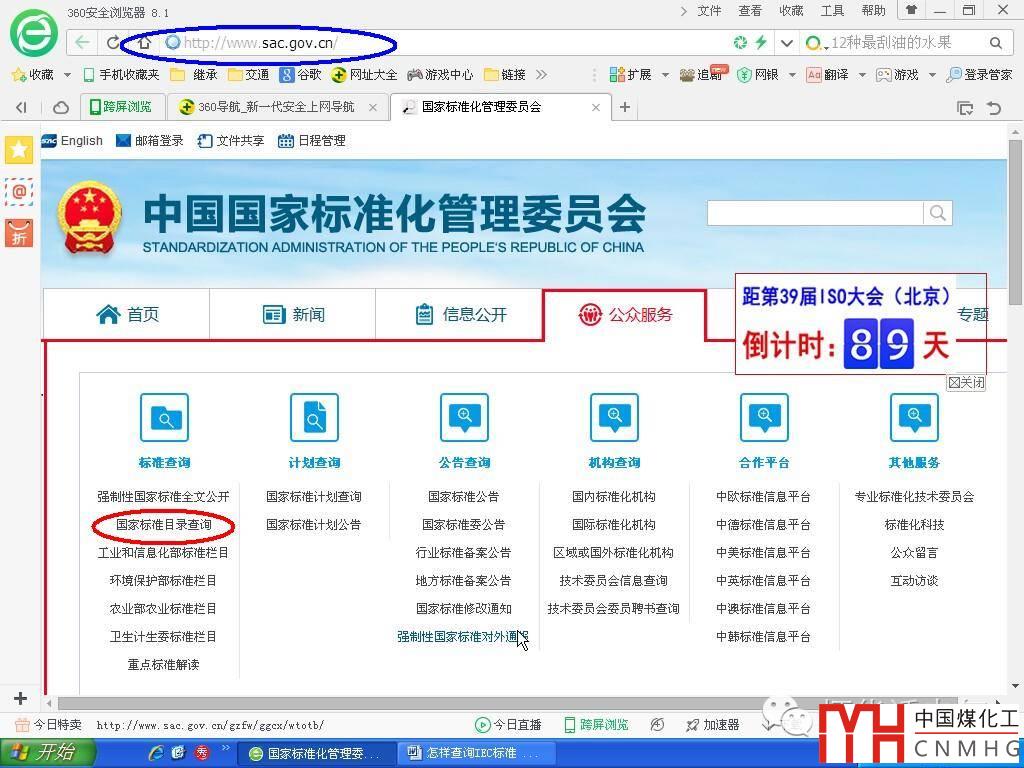Click the yellow star favorites sidebar icon
The image size is (1024, 768).
coord(19,150)
